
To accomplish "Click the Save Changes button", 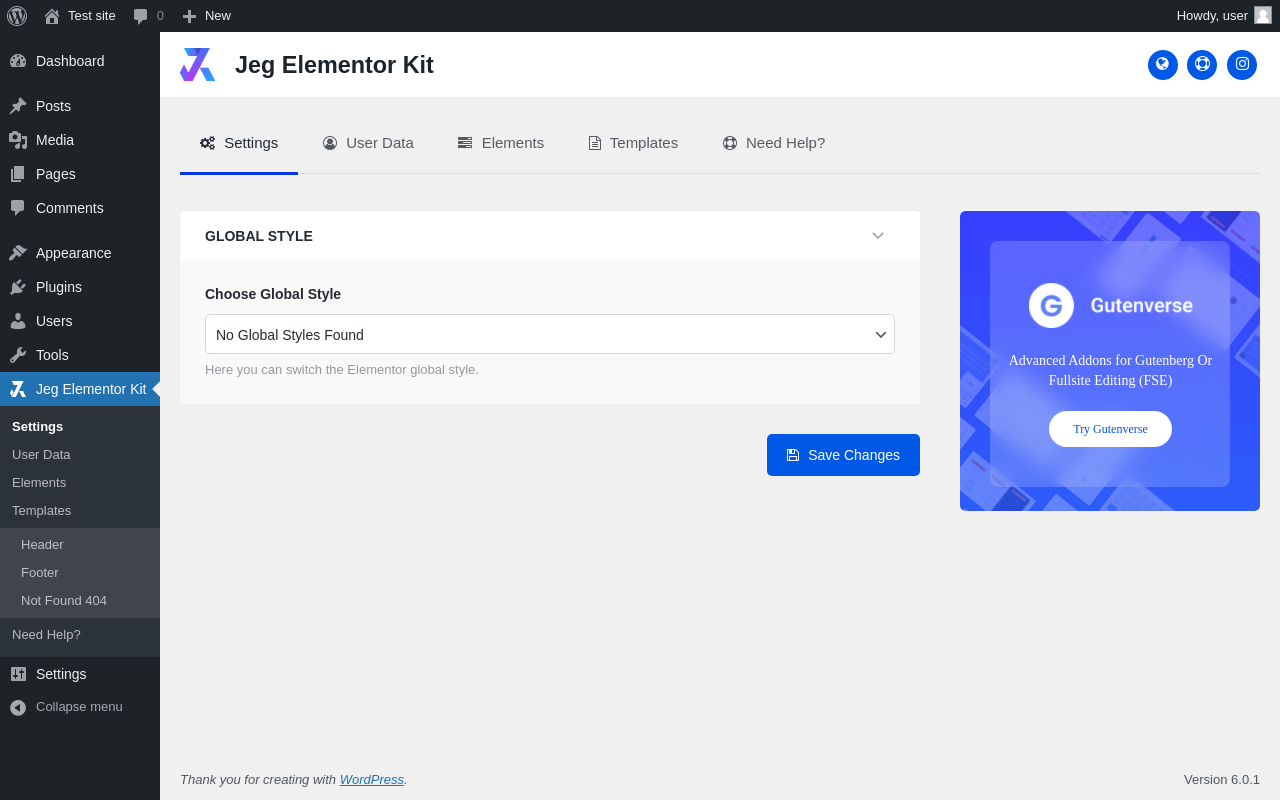I will (843, 455).
